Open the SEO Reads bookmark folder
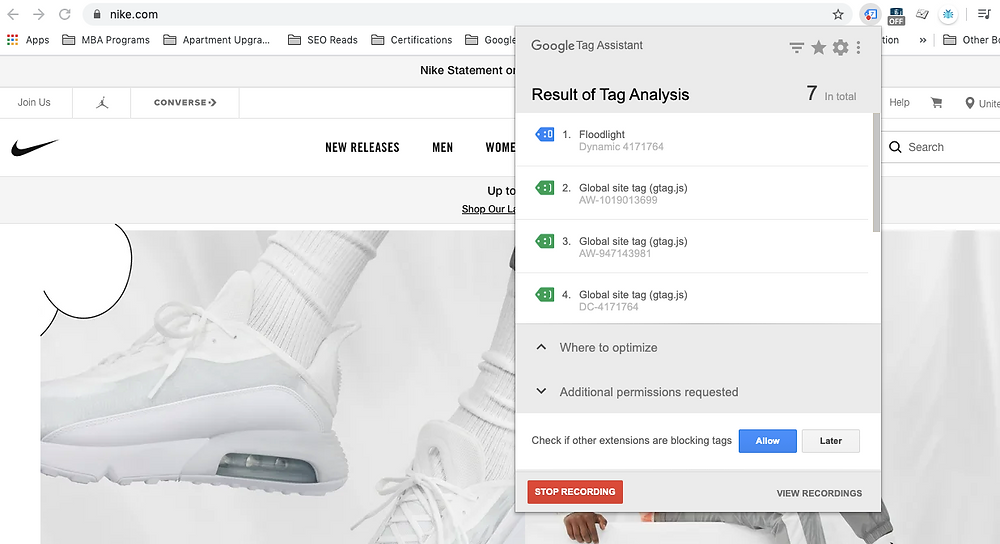The width and height of the screenshot is (1000, 544). tap(323, 40)
